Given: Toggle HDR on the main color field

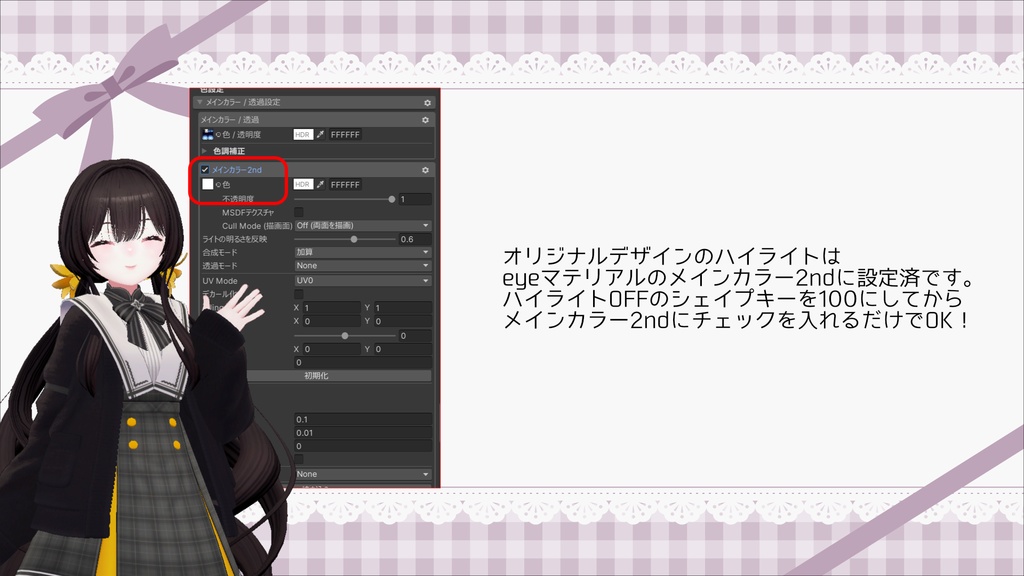Looking at the screenshot, I should point(304,134).
